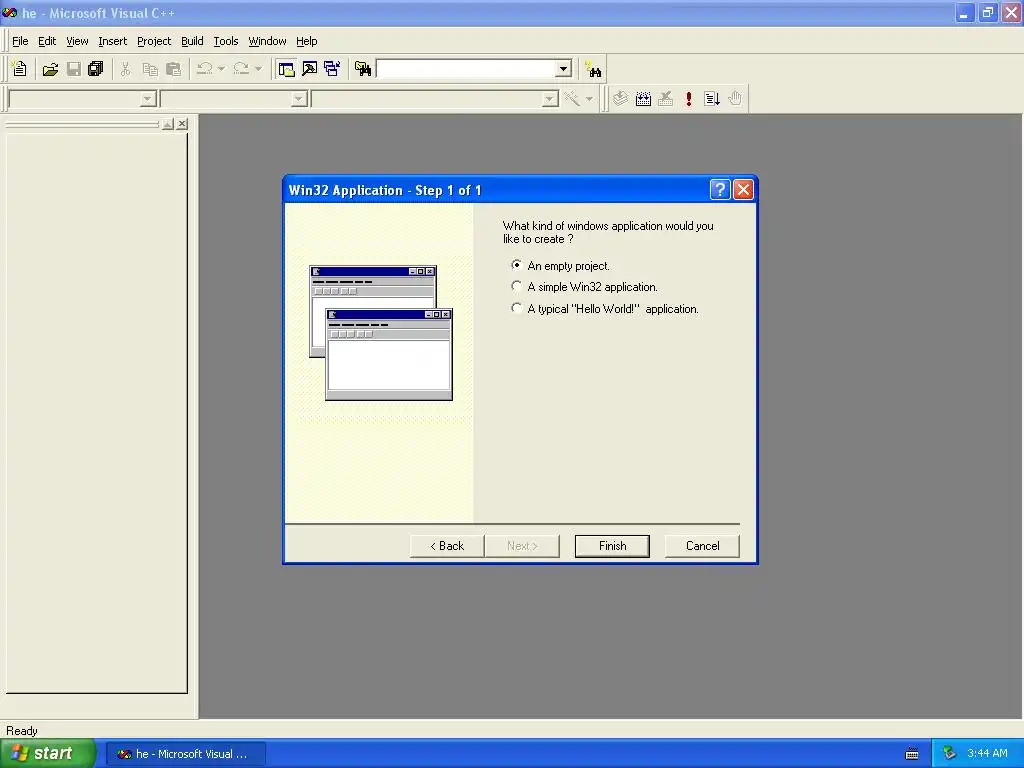The width and height of the screenshot is (1024, 768).
Task: Open the File menu
Action: pyautogui.click(x=20, y=41)
